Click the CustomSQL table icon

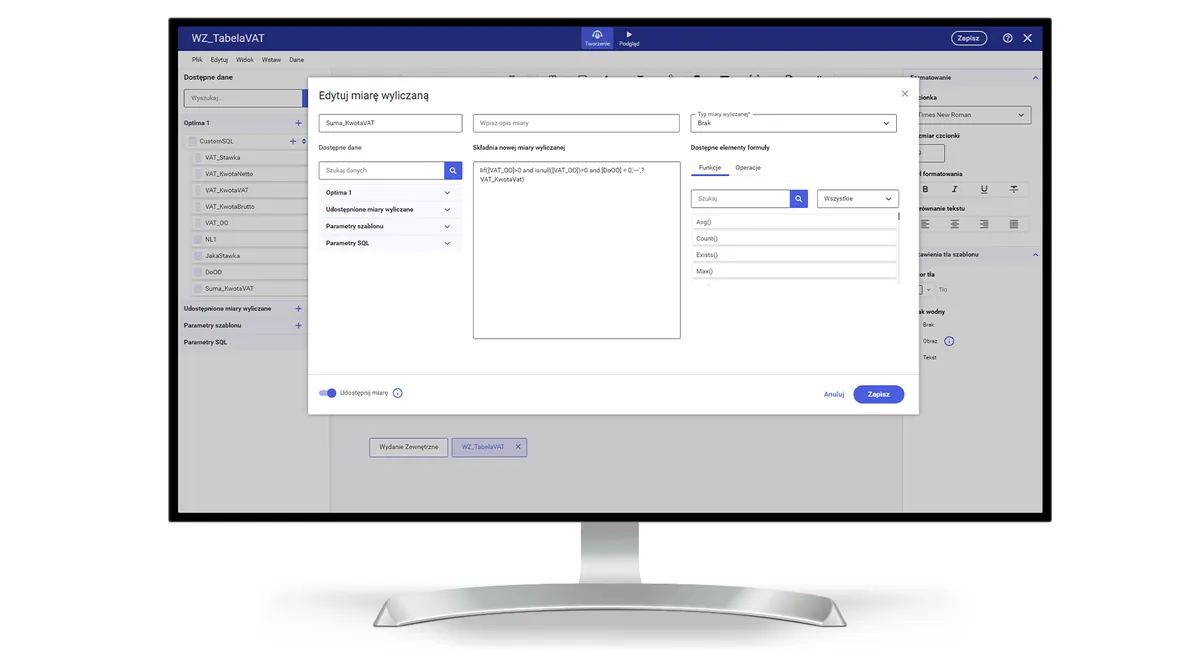coord(192,141)
